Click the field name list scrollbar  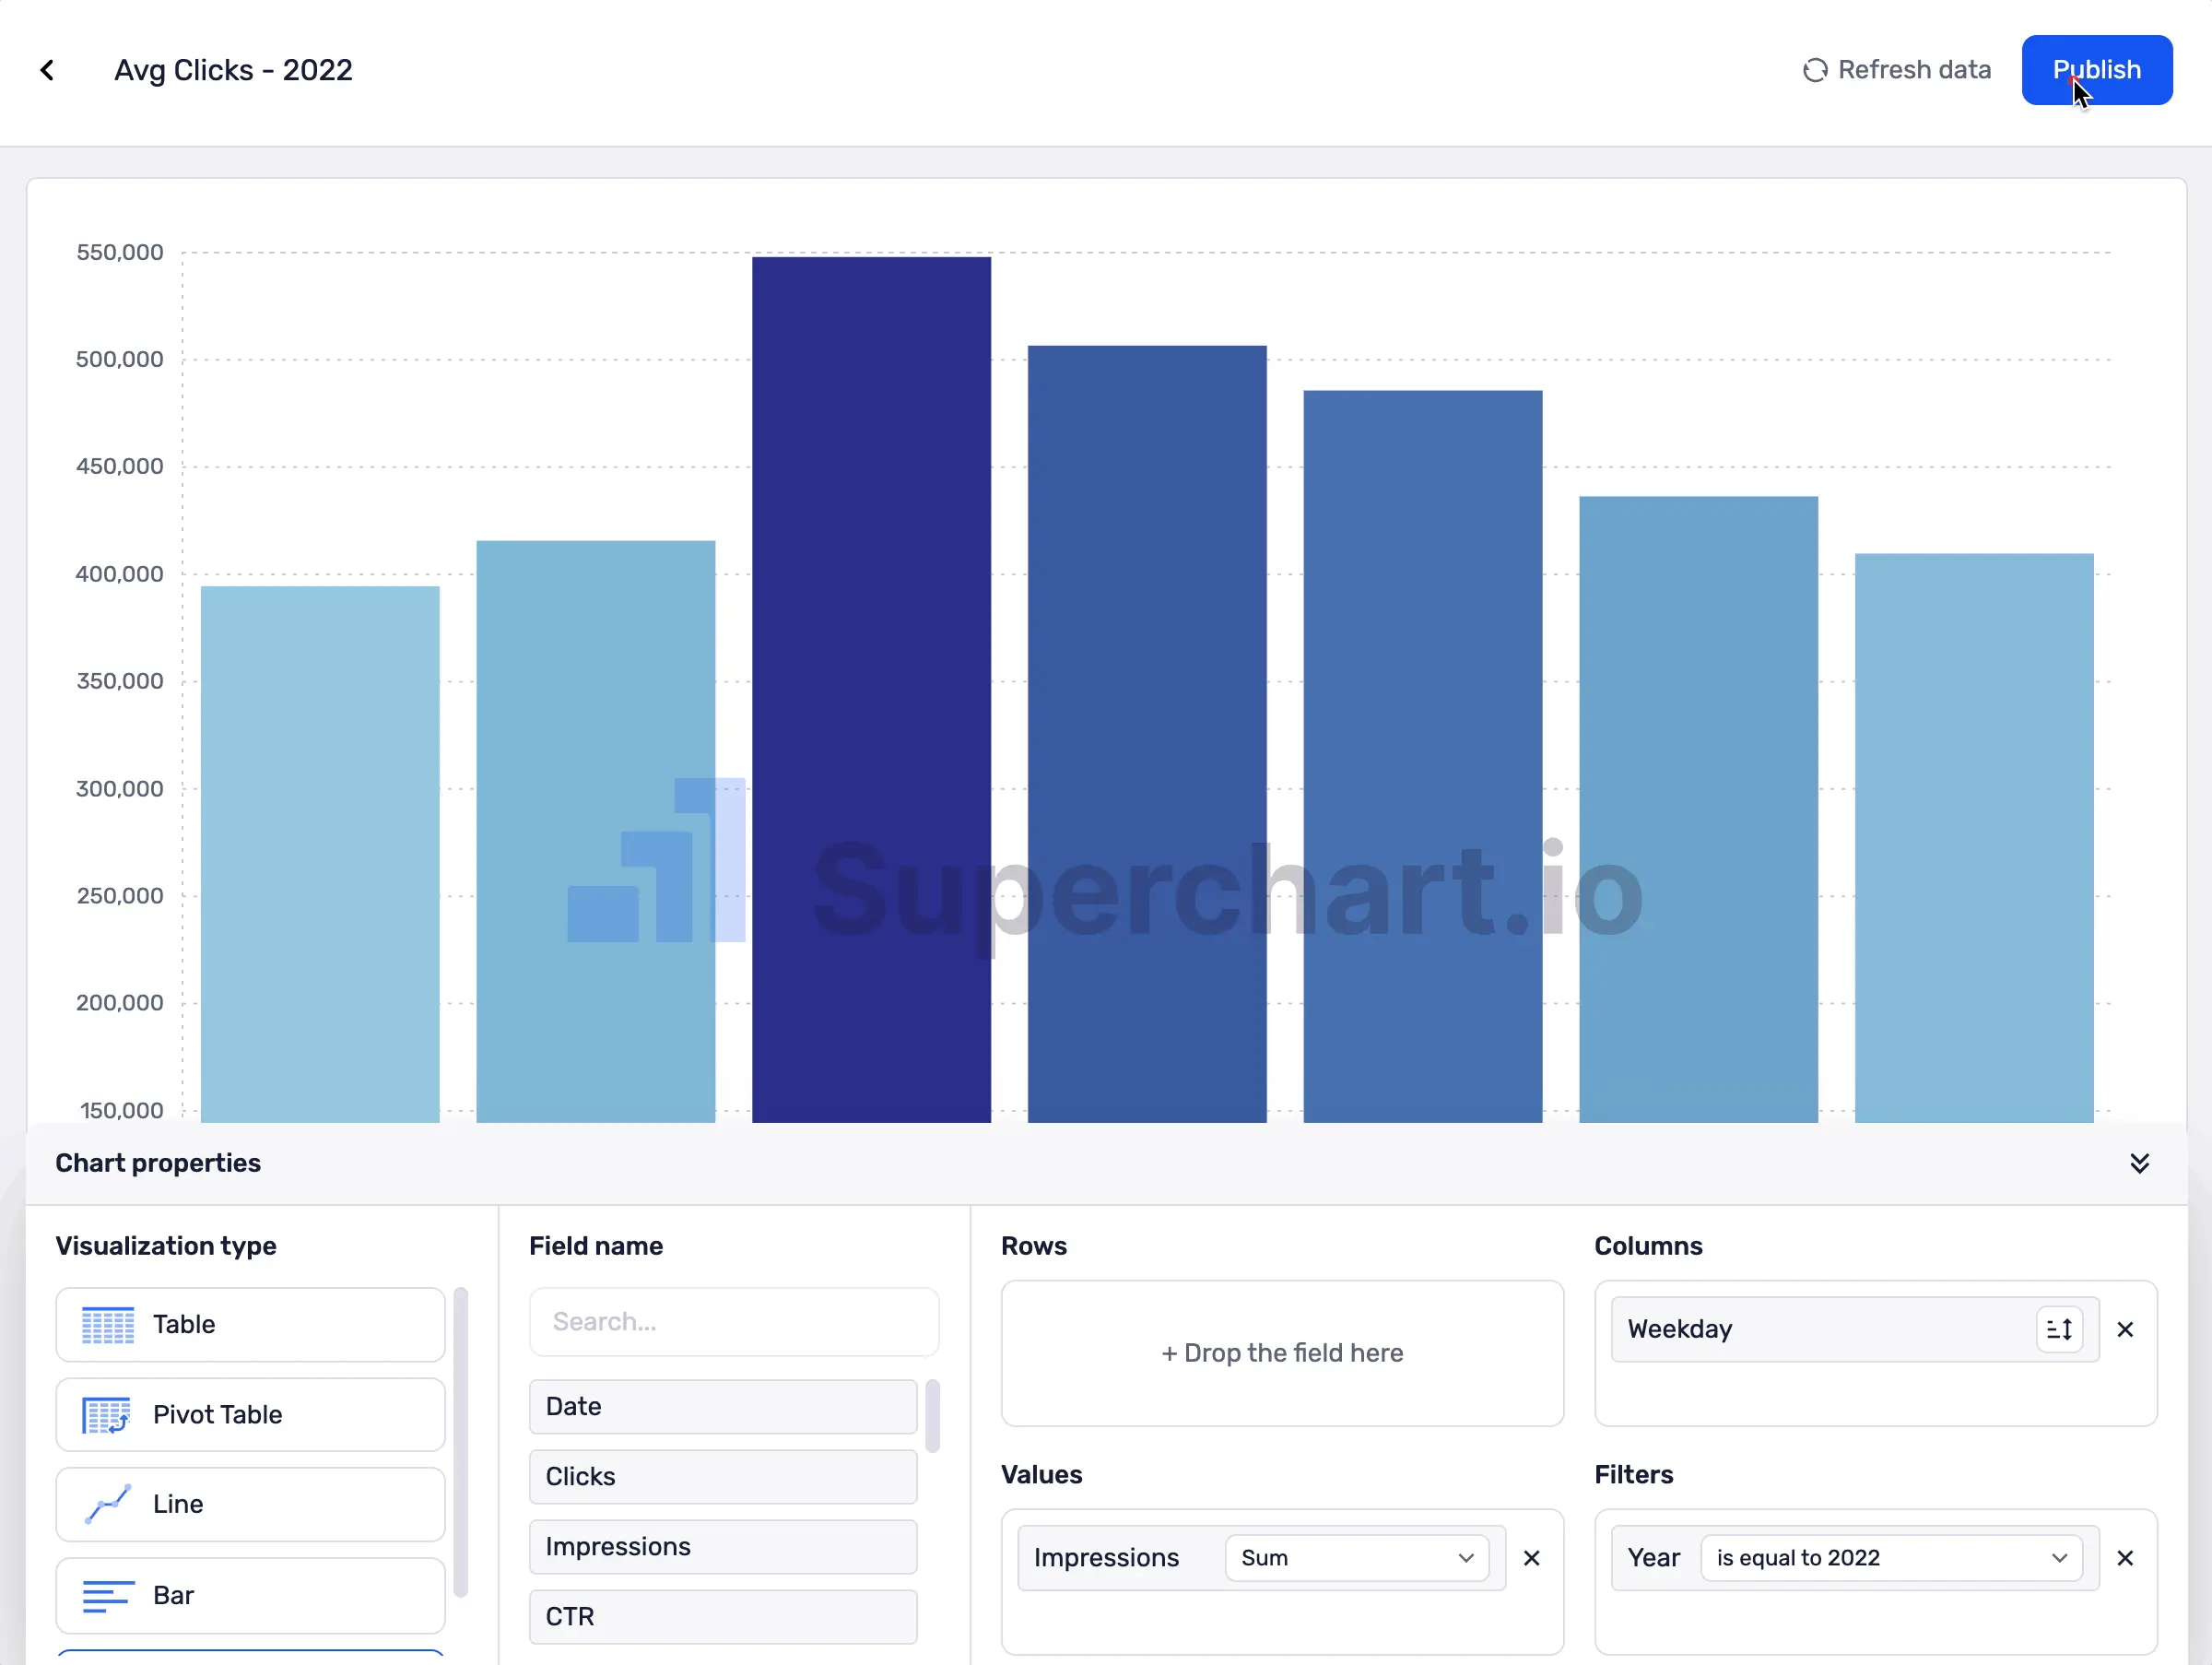pos(932,1416)
